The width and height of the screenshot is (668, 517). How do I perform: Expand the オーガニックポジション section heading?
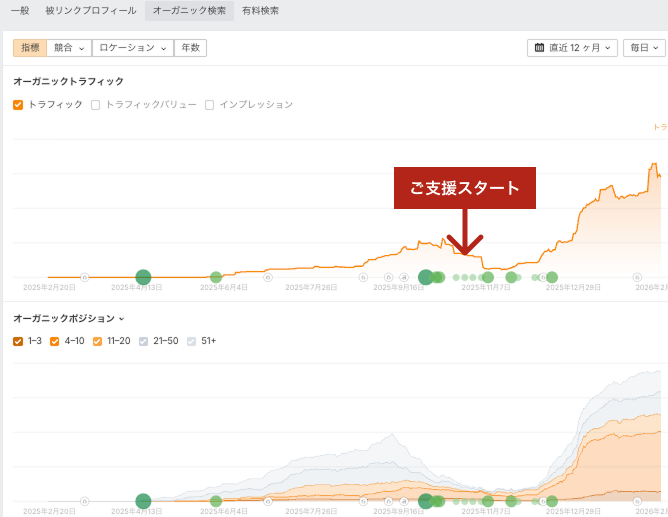click(x=68, y=318)
